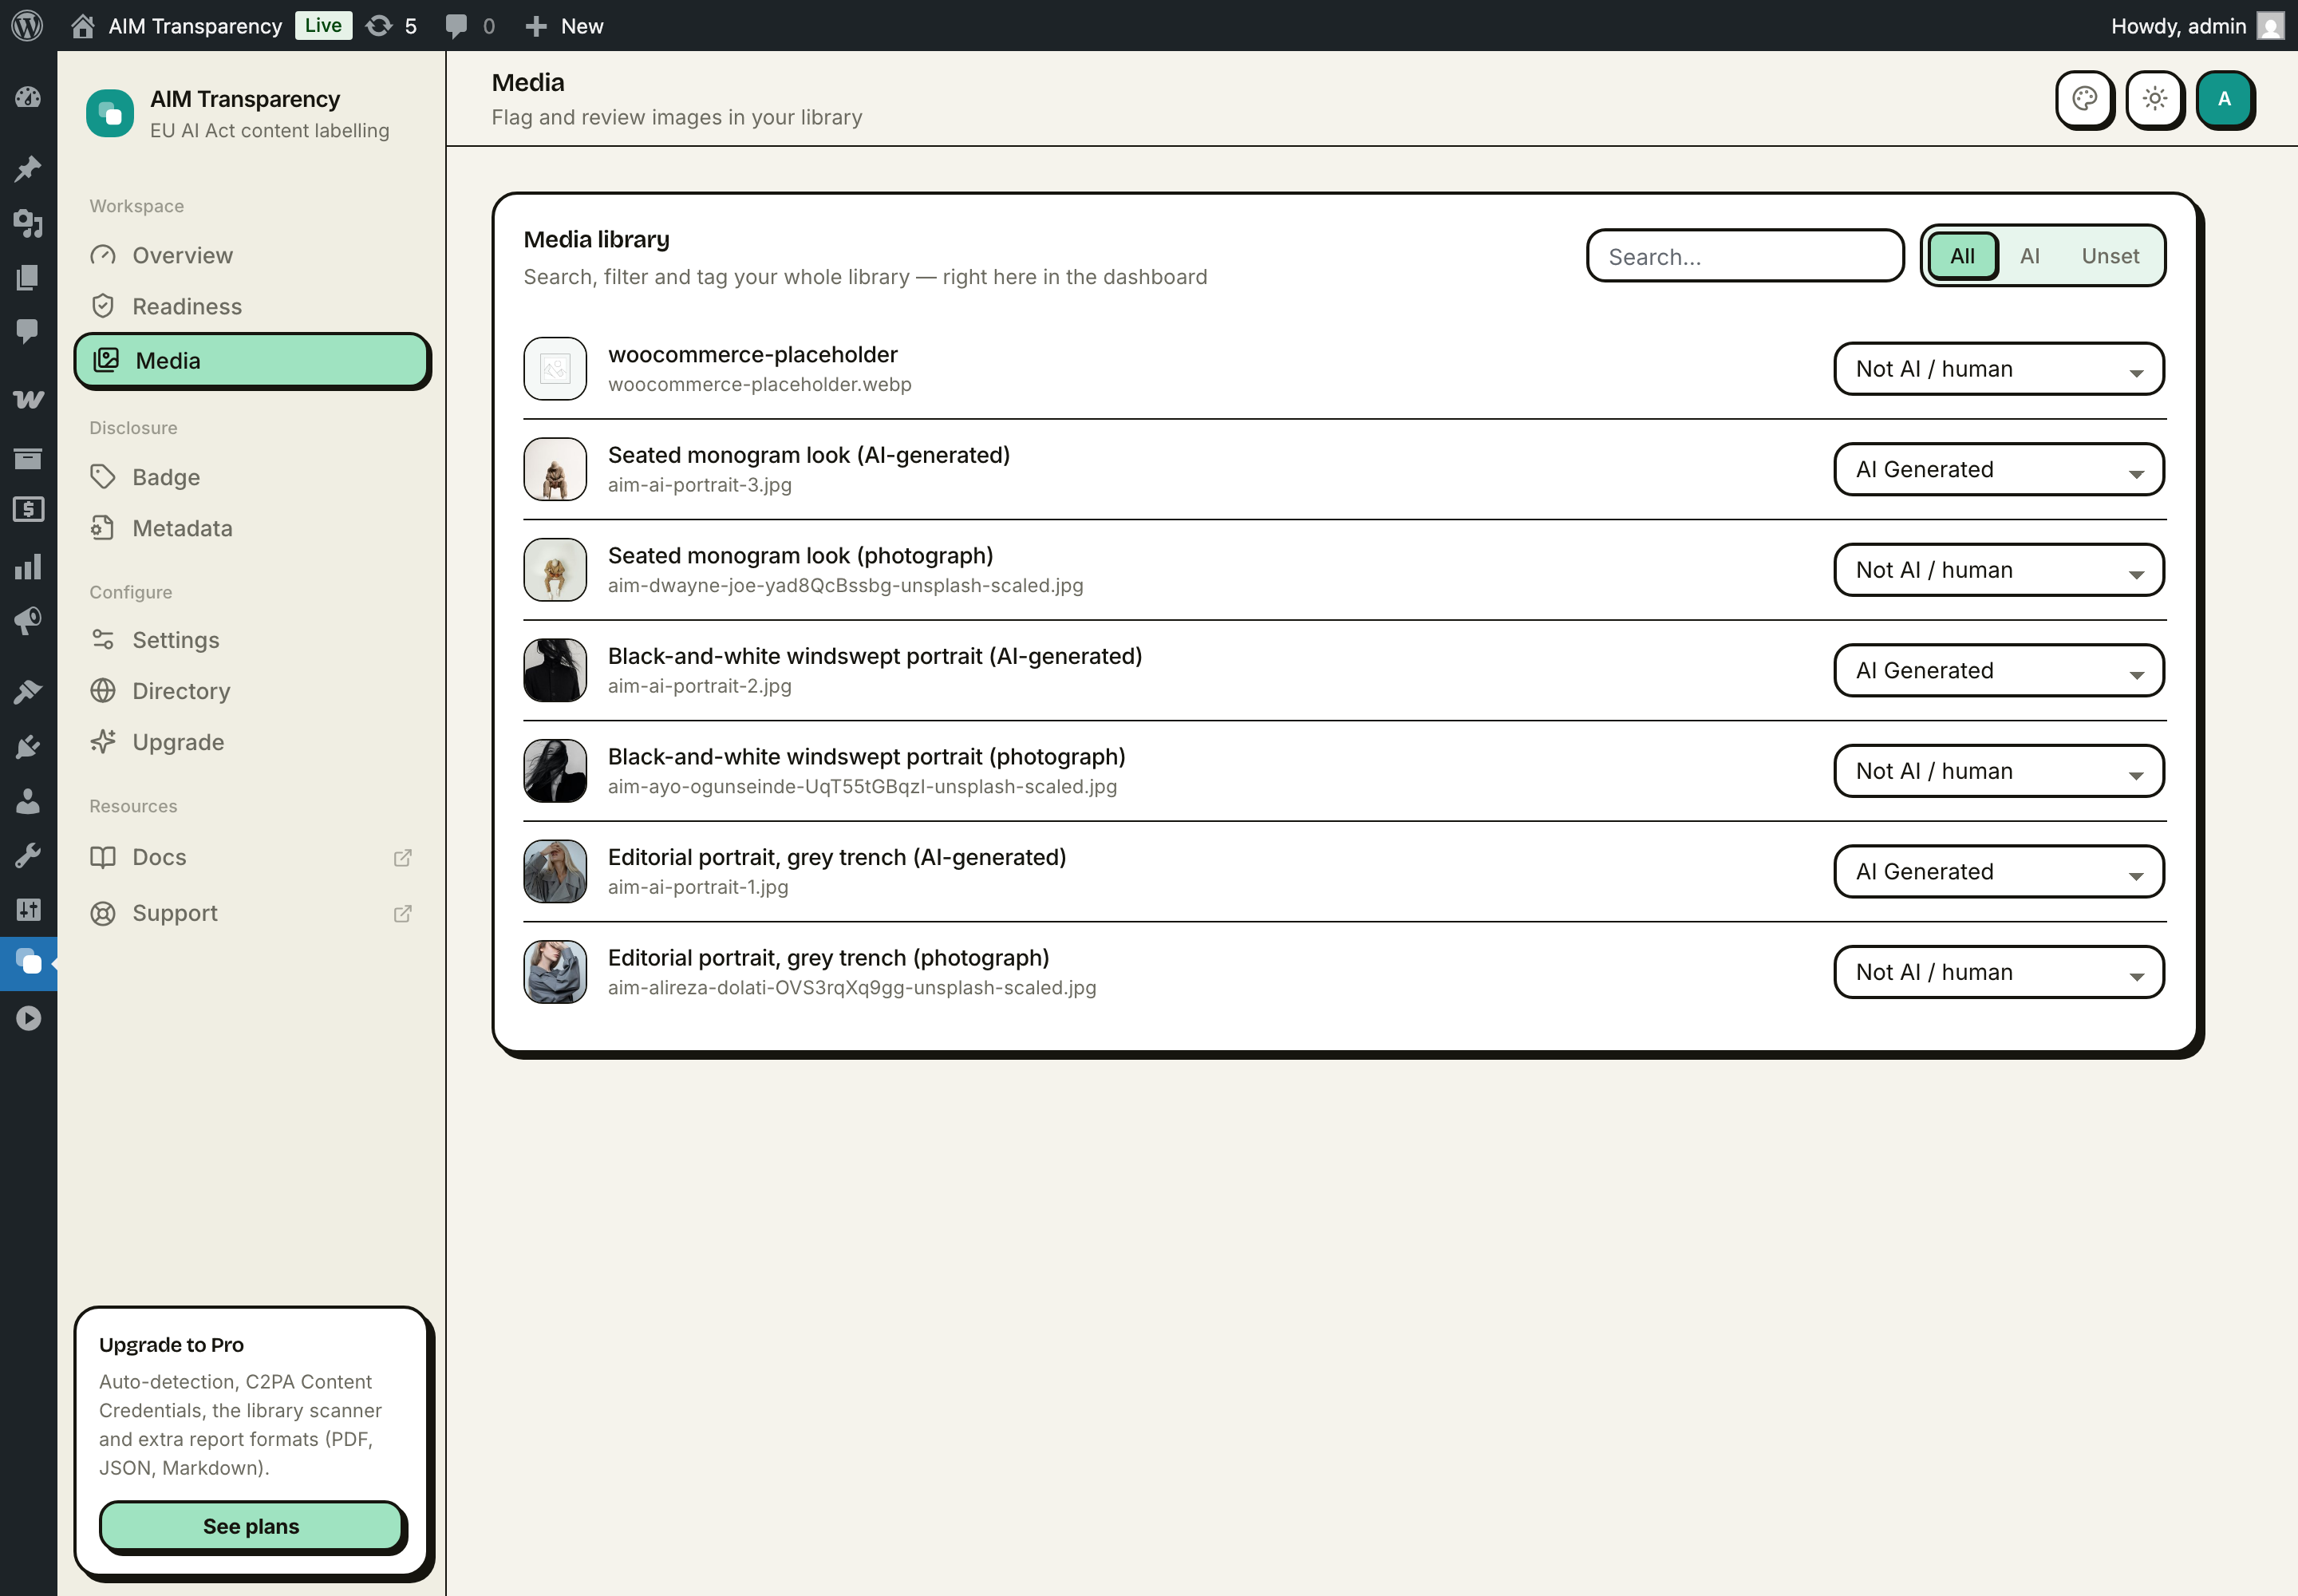Viewport: 2298px width, 1596px height.
Task: Click thumbnail of aim-ayo-ogunseinde unsplash photograph
Action: point(555,771)
